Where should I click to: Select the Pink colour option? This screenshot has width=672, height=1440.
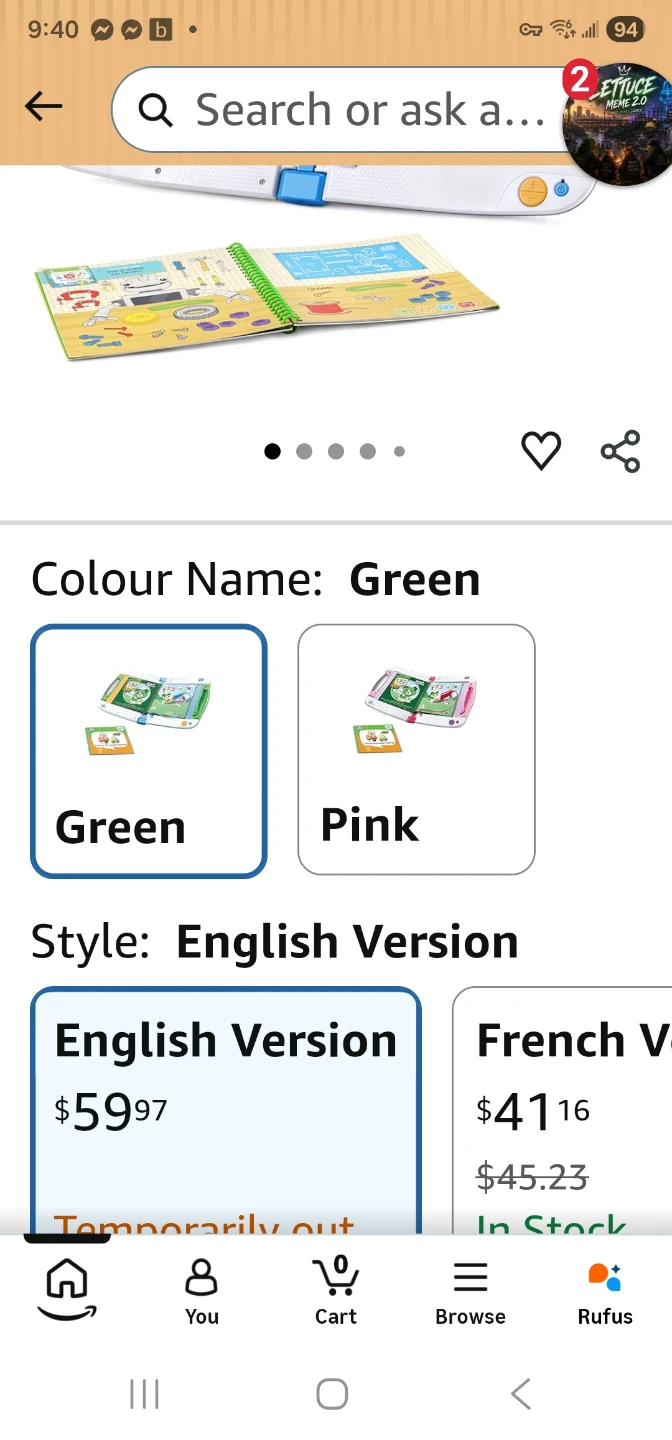pos(416,749)
